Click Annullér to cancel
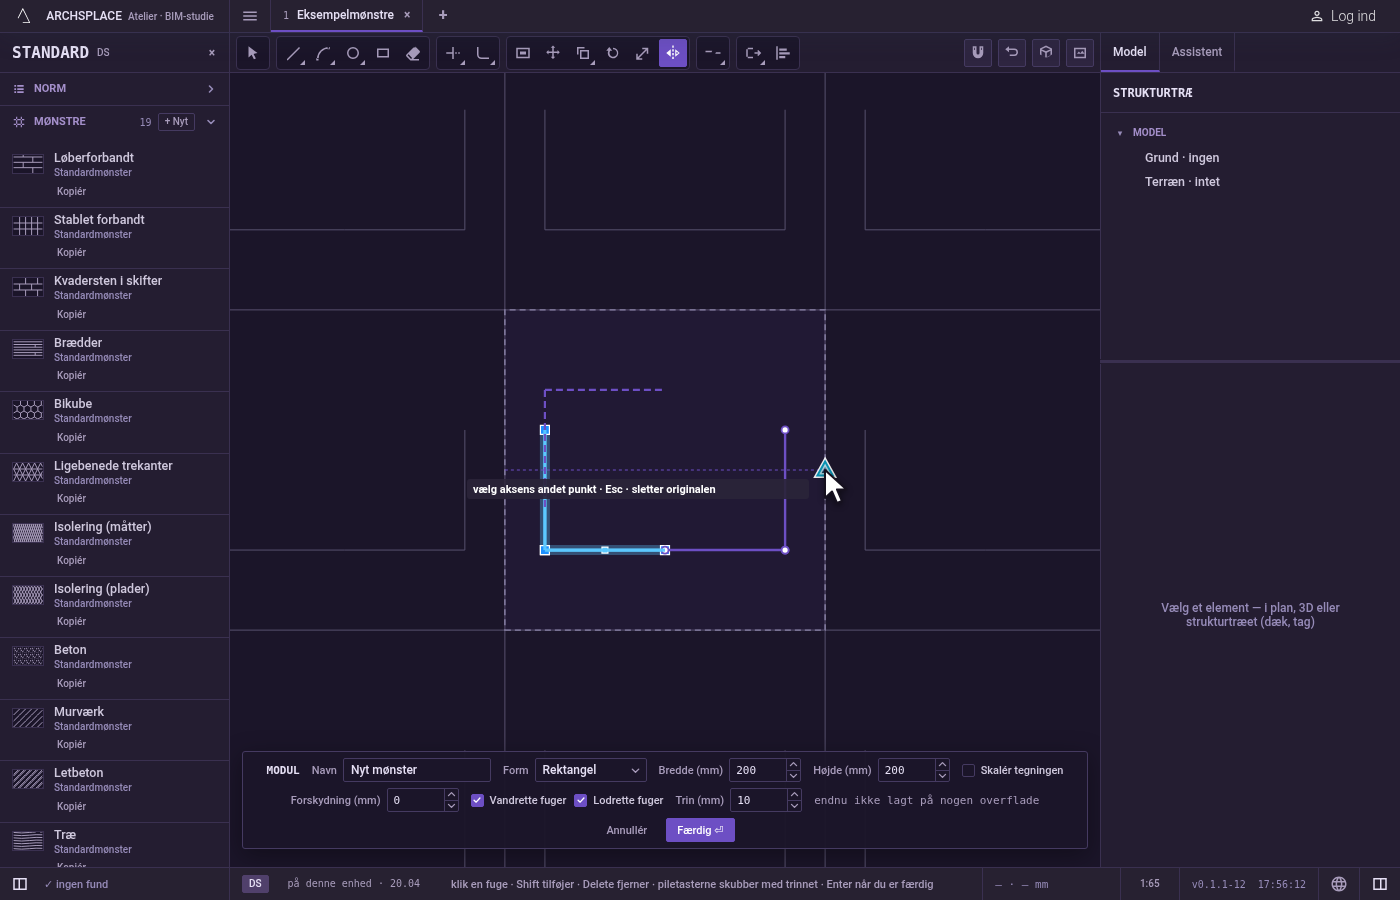This screenshot has width=1400, height=900. pos(627,830)
